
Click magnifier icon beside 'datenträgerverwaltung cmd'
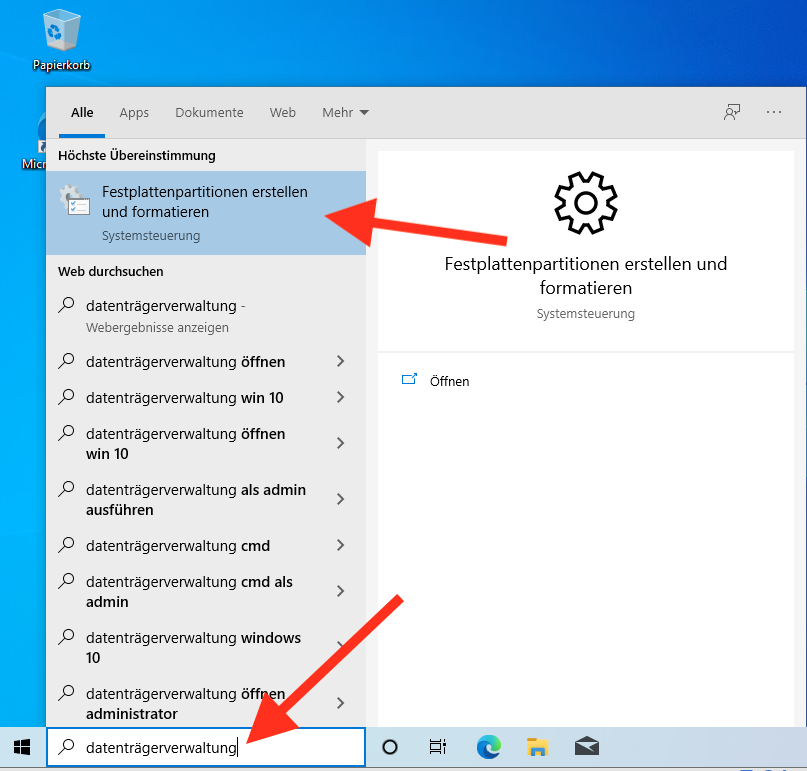[66, 545]
